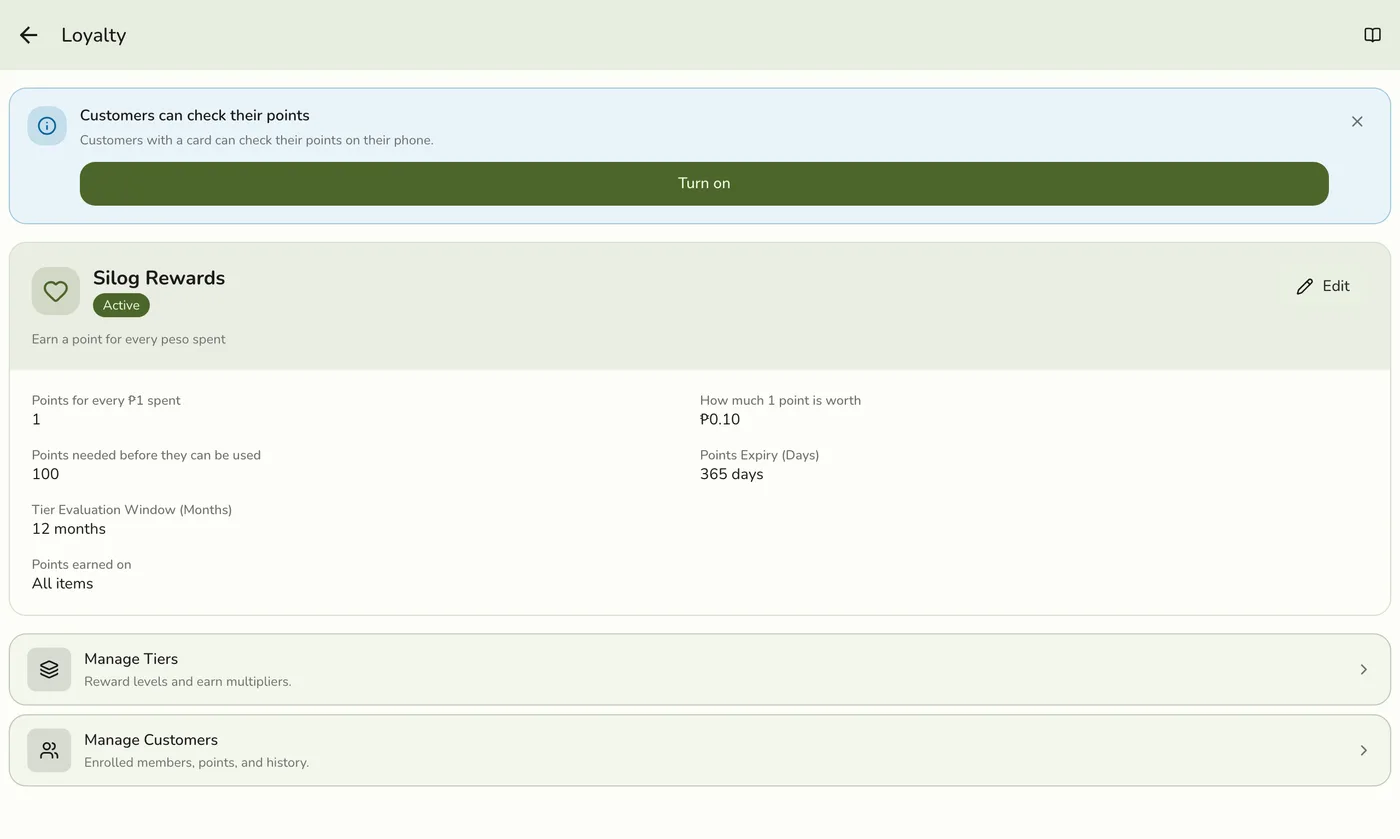The height and width of the screenshot is (839, 1400).
Task: Click 'Points Expiry (Days)' label
Action: coord(759,455)
